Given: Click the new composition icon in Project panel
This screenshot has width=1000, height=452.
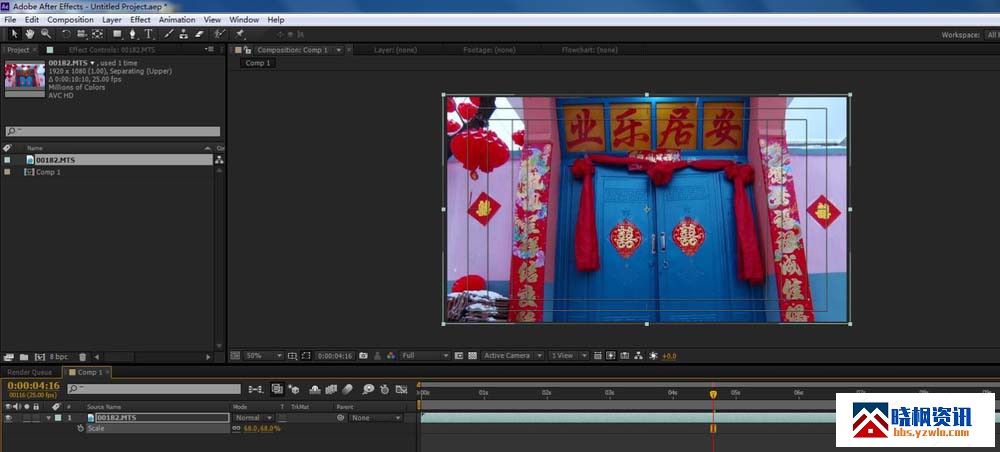Looking at the screenshot, I should pos(40,357).
